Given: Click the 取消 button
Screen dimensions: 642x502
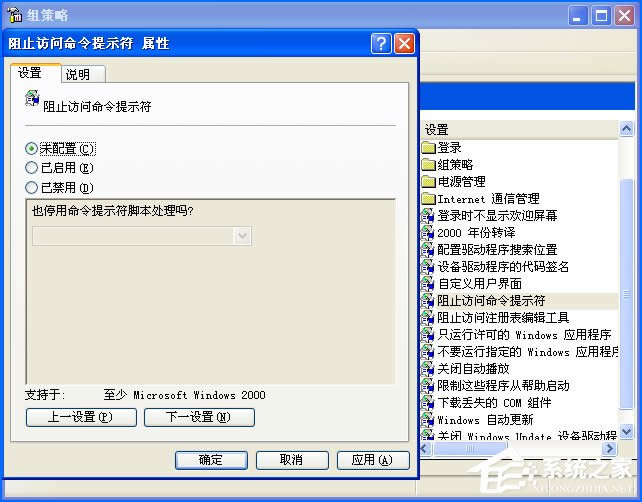Looking at the screenshot, I should point(292,460).
